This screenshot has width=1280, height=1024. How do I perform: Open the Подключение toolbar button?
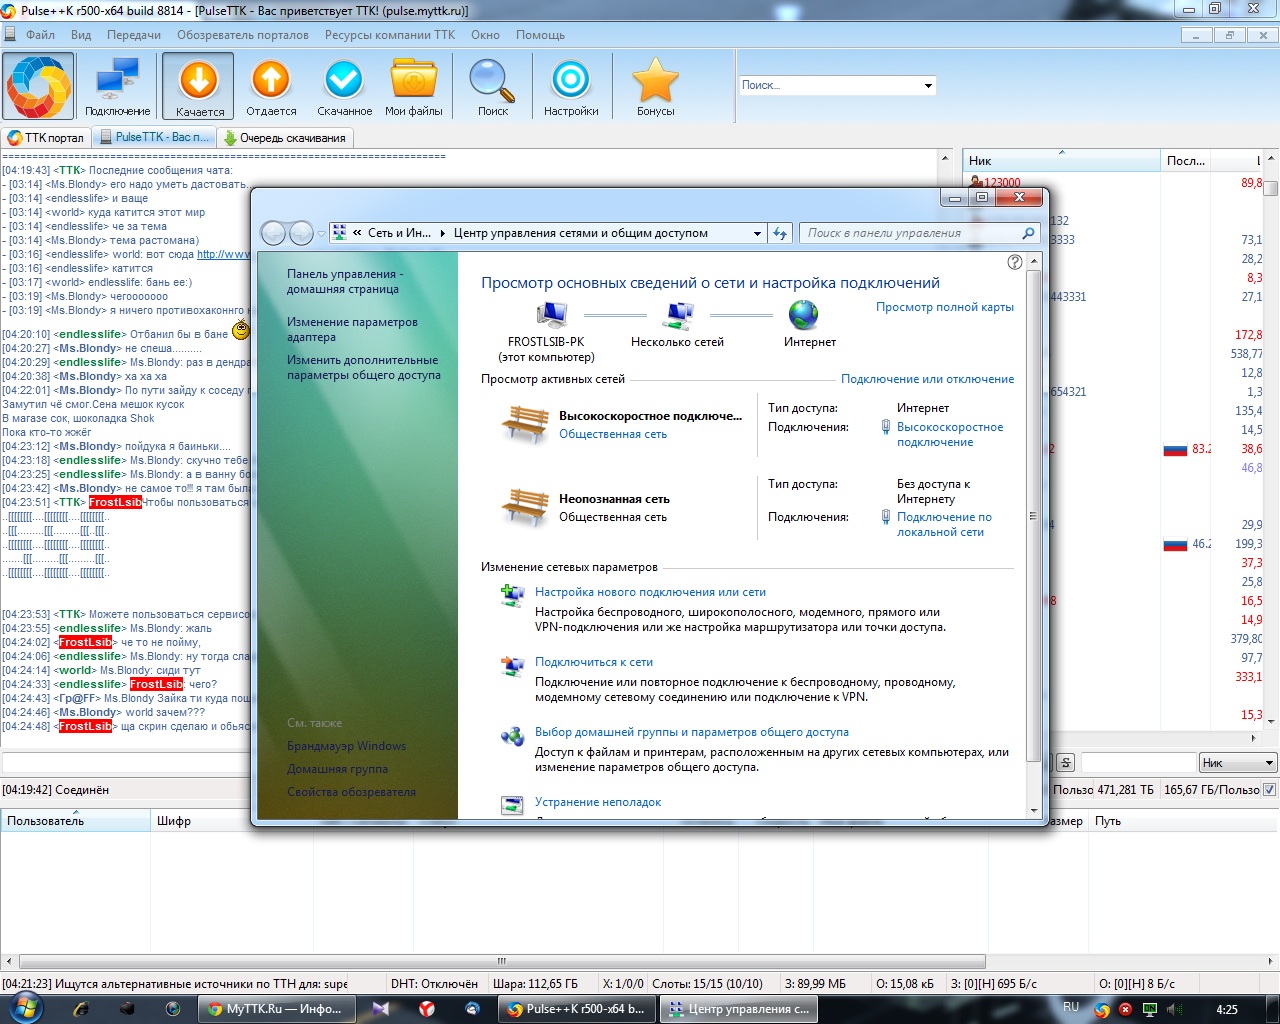(117, 86)
